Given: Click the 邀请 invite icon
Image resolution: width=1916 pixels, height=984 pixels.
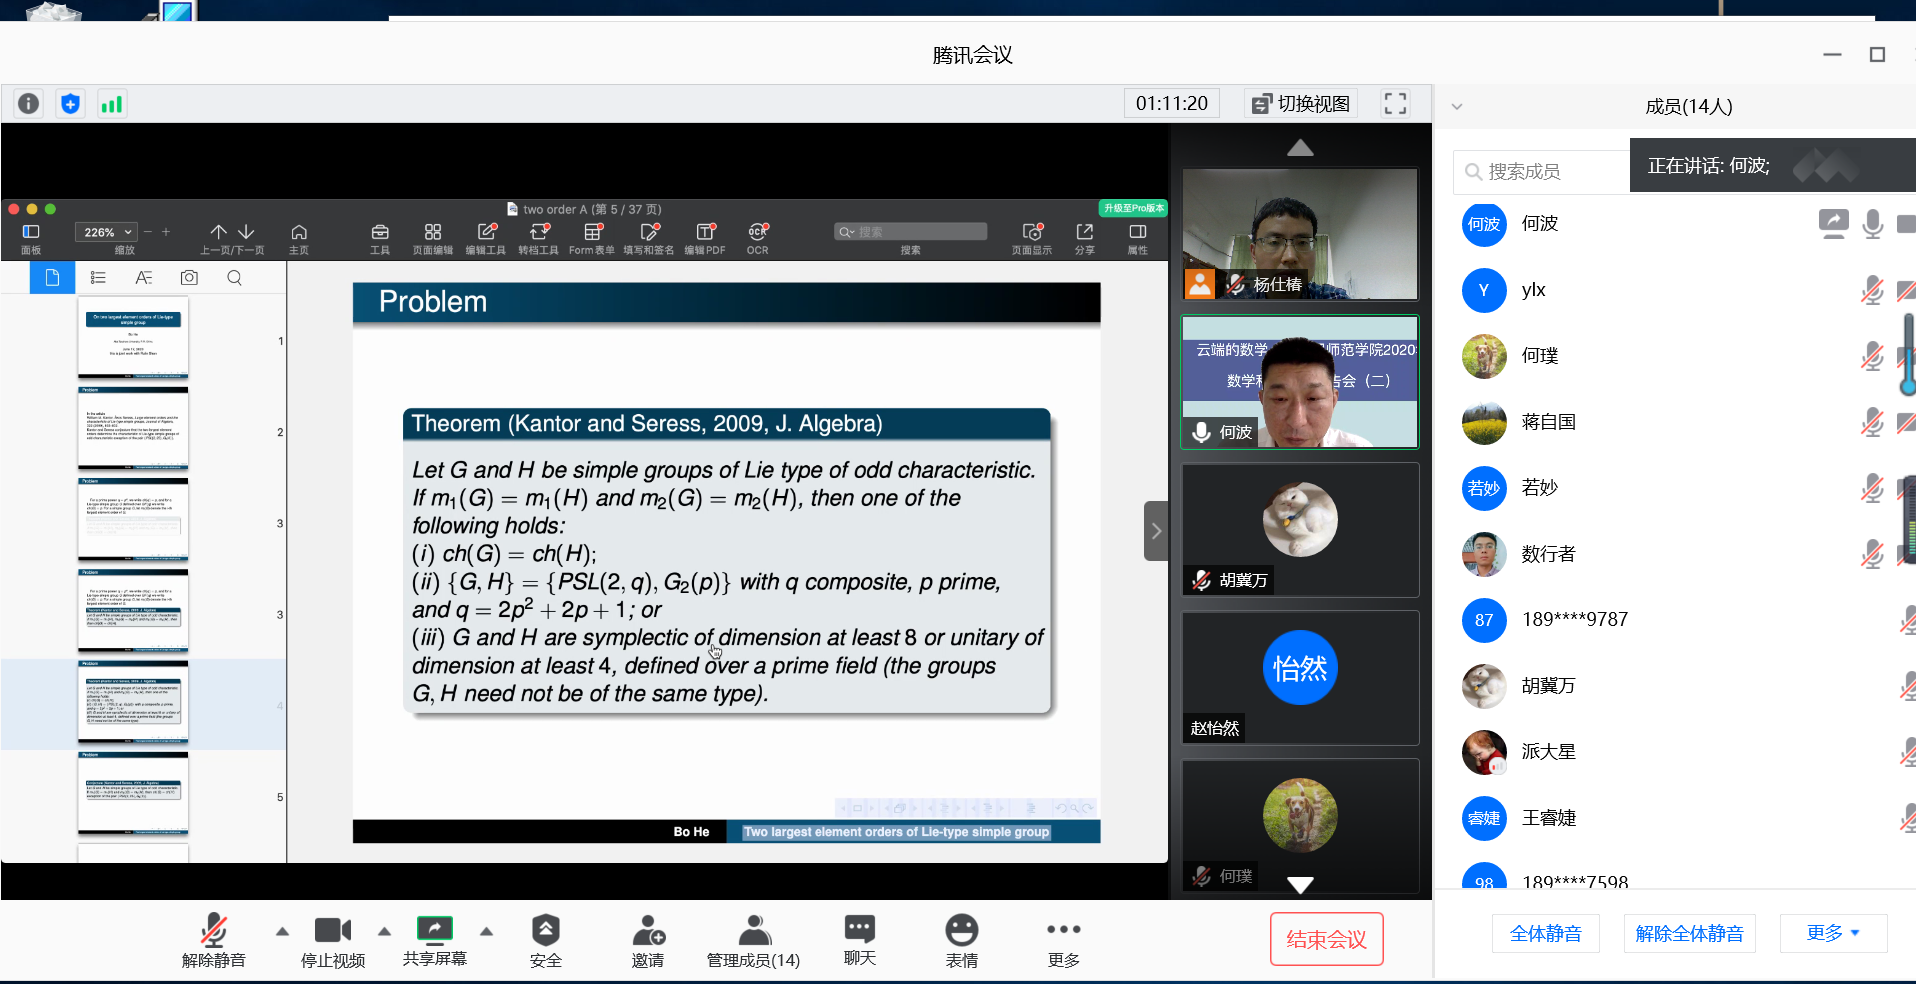Looking at the screenshot, I should pos(648,940).
